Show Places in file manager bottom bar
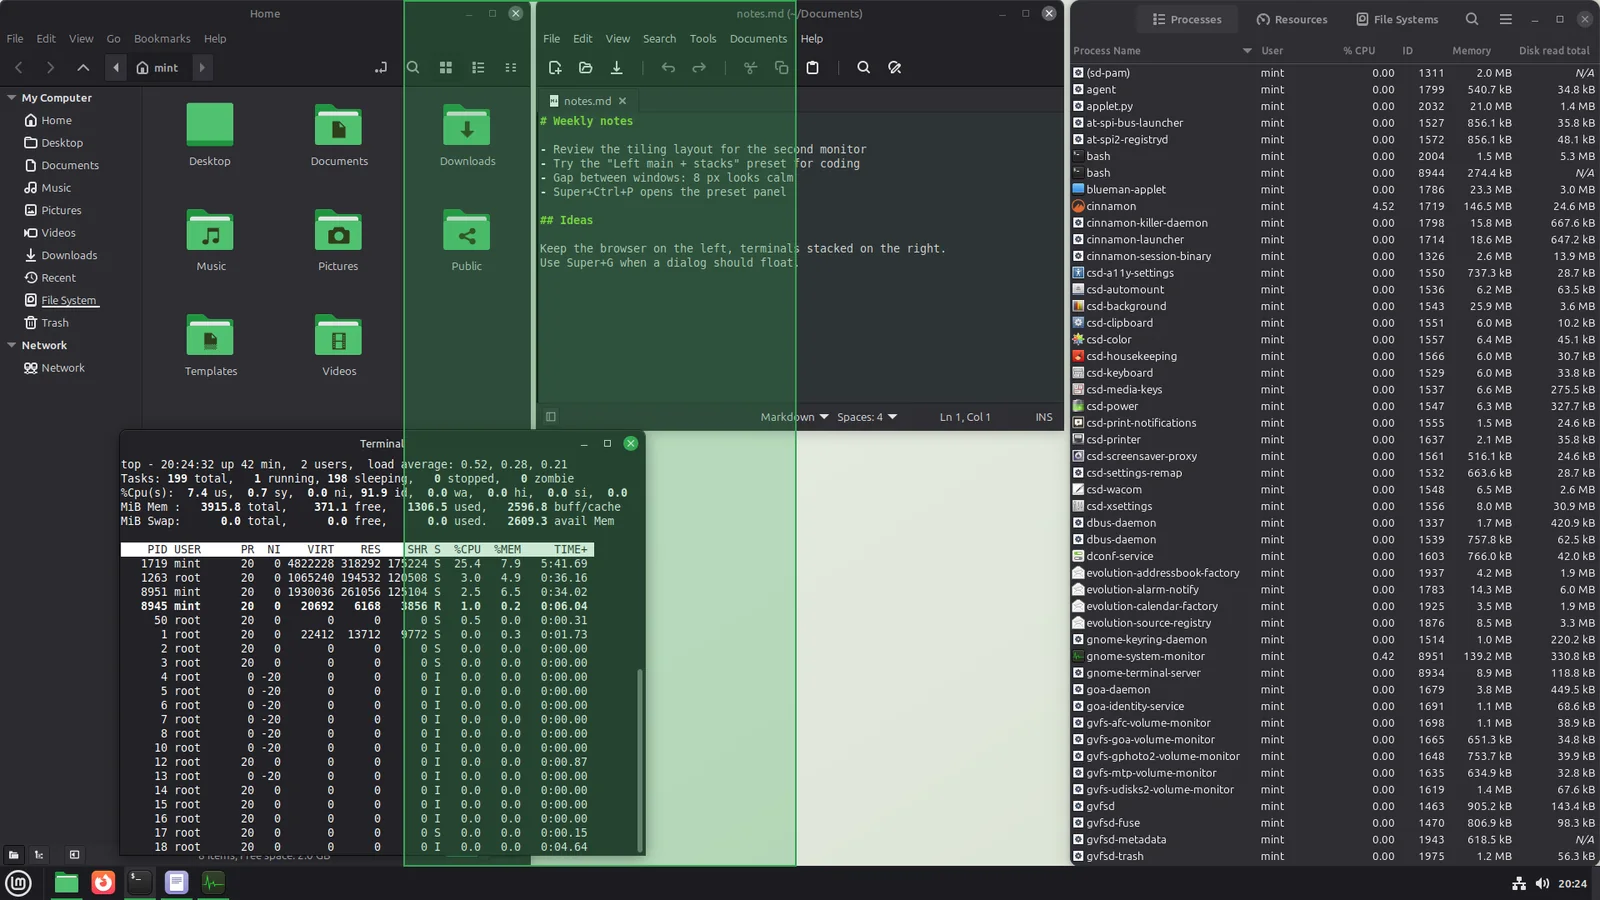The image size is (1600, 900). (x=14, y=855)
